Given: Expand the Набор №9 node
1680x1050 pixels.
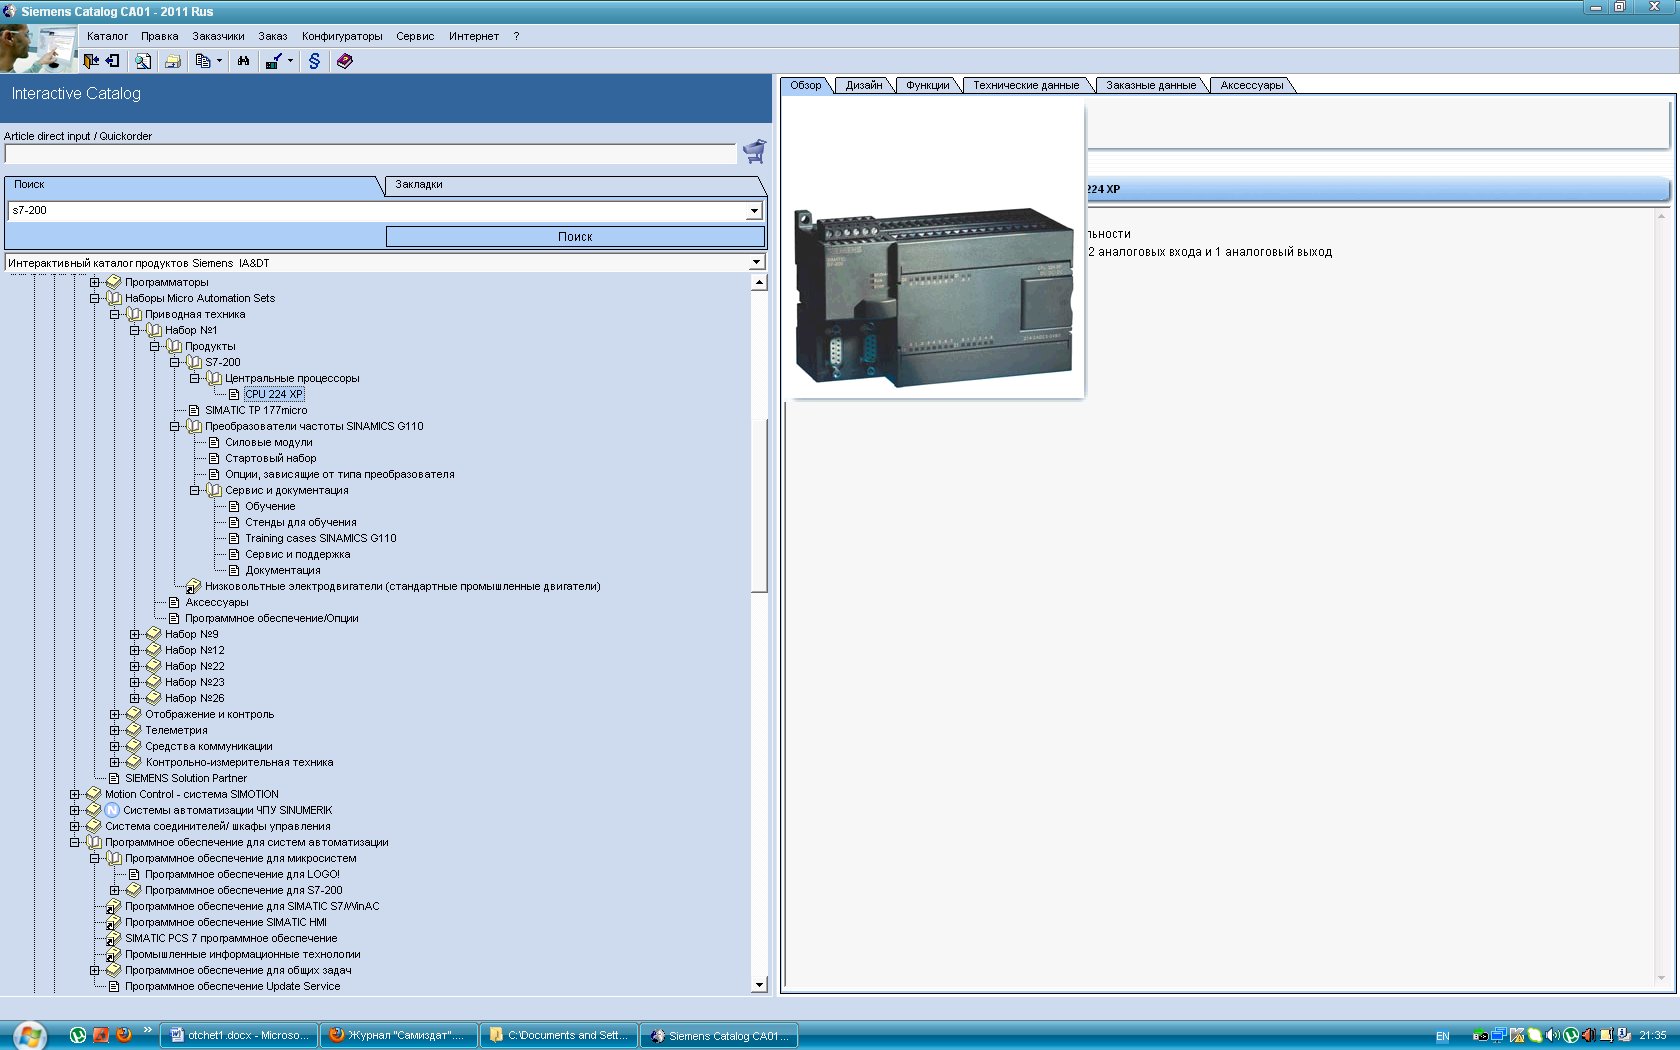Looking at the screenshot, I should pyautogui.click(x=135, y=634).
